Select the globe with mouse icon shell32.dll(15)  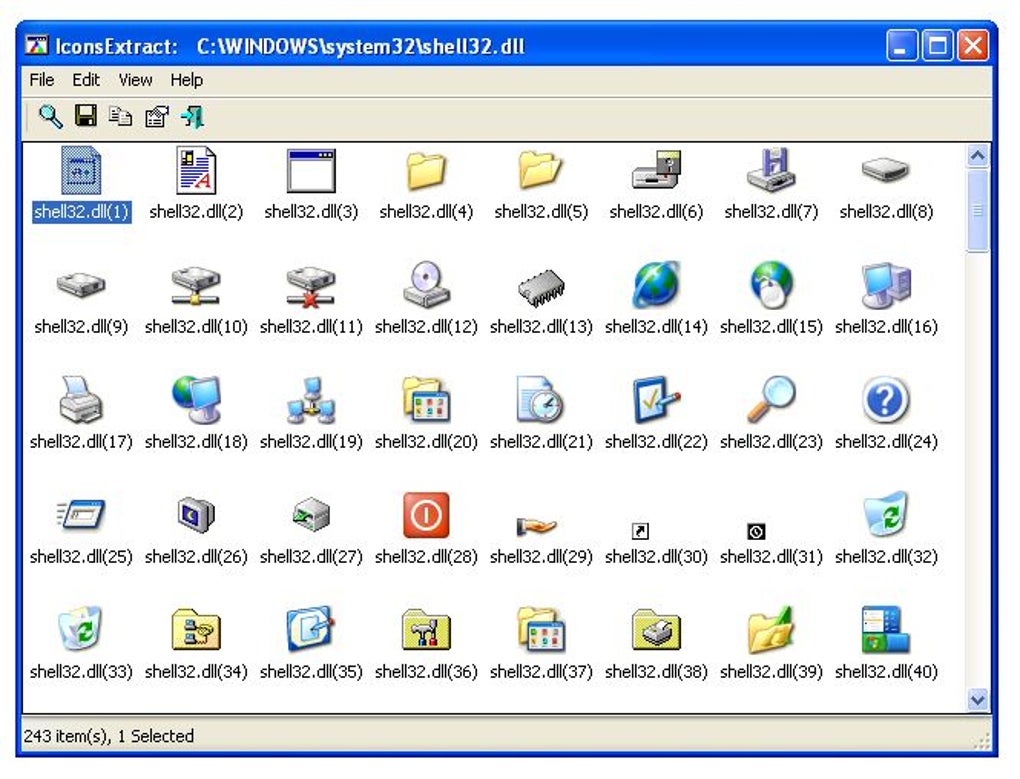pos(771,284)
